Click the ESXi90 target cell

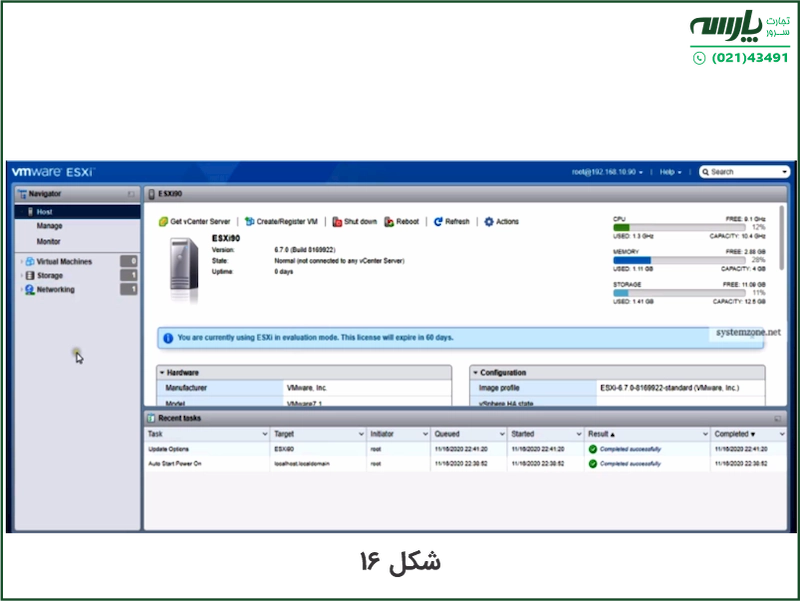284,449
